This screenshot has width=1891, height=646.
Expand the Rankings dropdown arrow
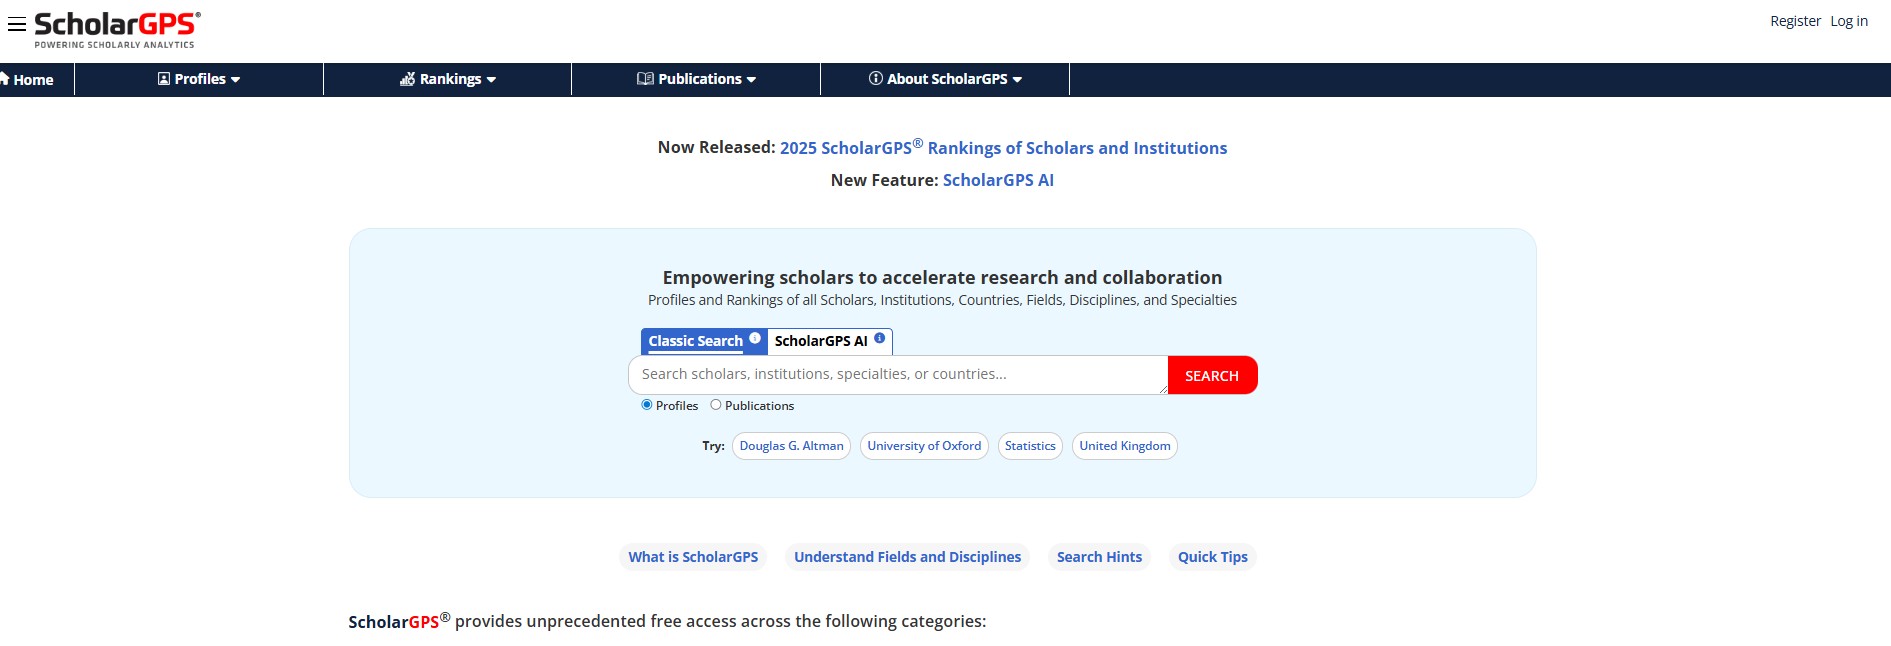(491, 80)
